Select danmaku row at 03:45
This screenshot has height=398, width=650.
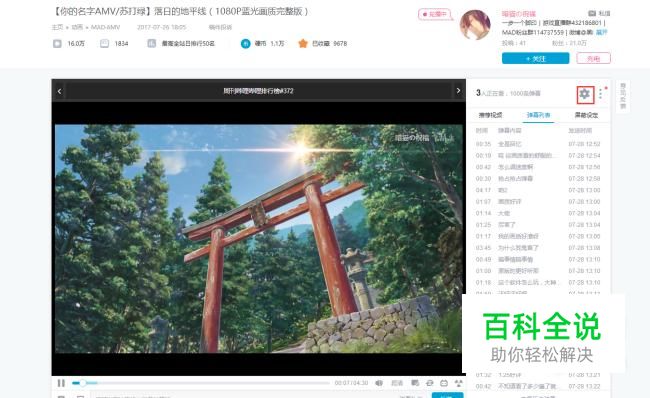coord(538,248)
